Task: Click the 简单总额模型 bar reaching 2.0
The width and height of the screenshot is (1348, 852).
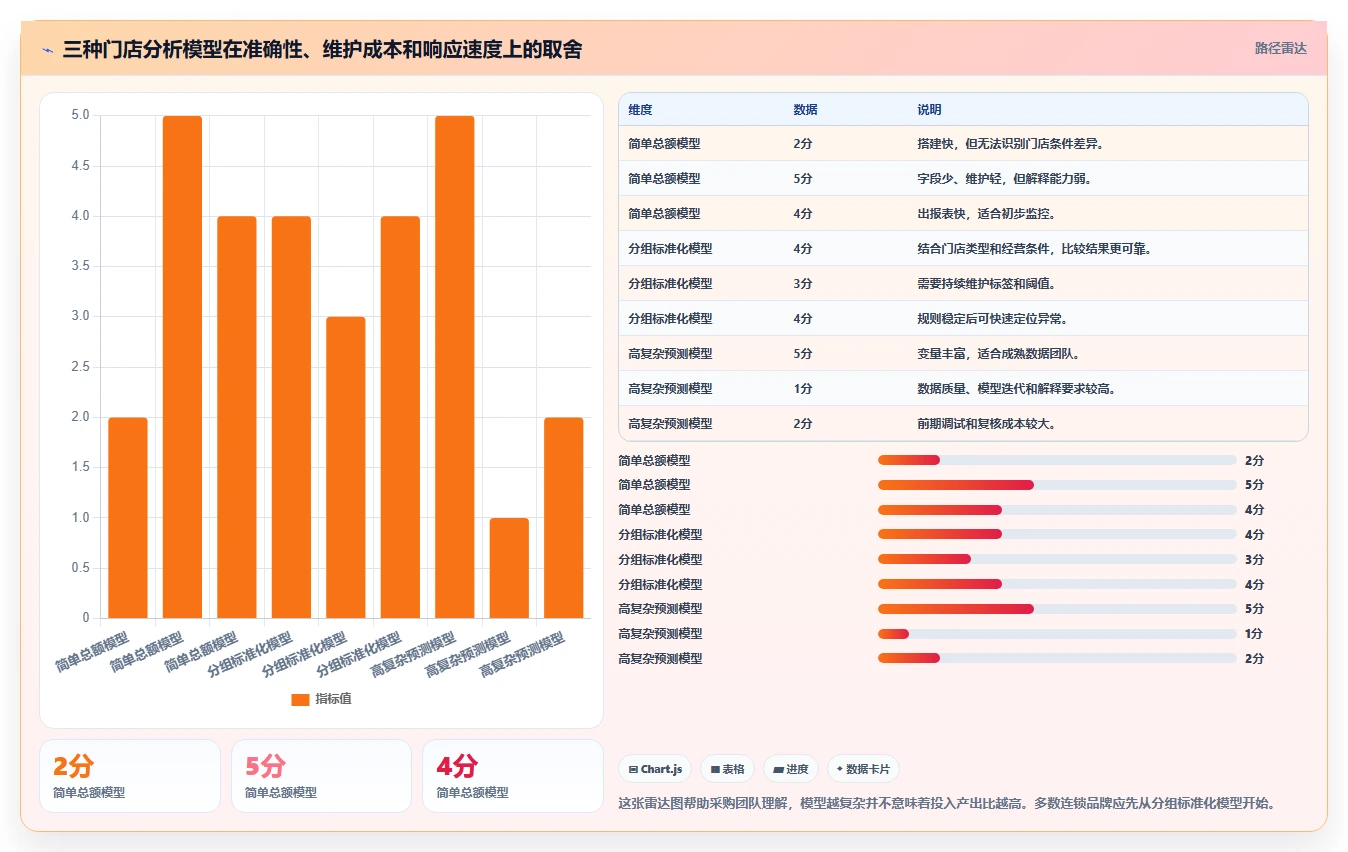Action: (128, 518)
